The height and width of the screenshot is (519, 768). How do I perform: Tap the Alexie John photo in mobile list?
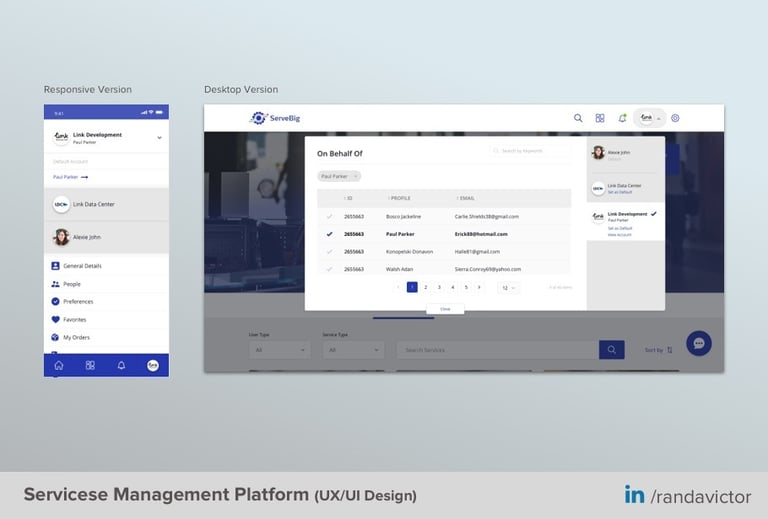tap(61, 237)
